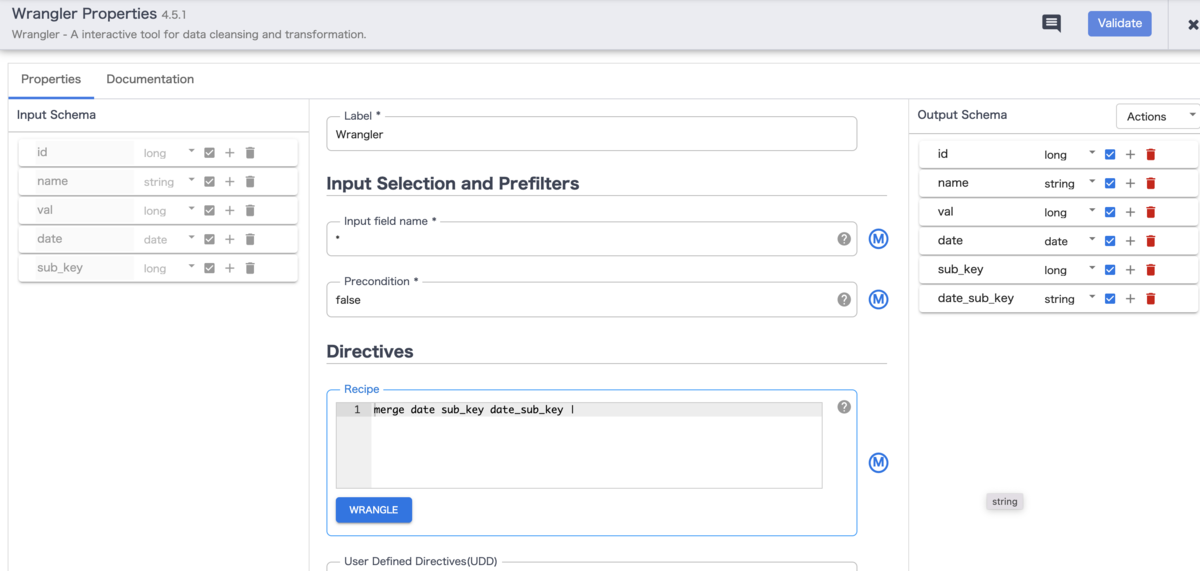Viewport: 1200px width, 571px height.
Task: Open the Actions dropdown in Output Schema
Action: click(1157, 116)
